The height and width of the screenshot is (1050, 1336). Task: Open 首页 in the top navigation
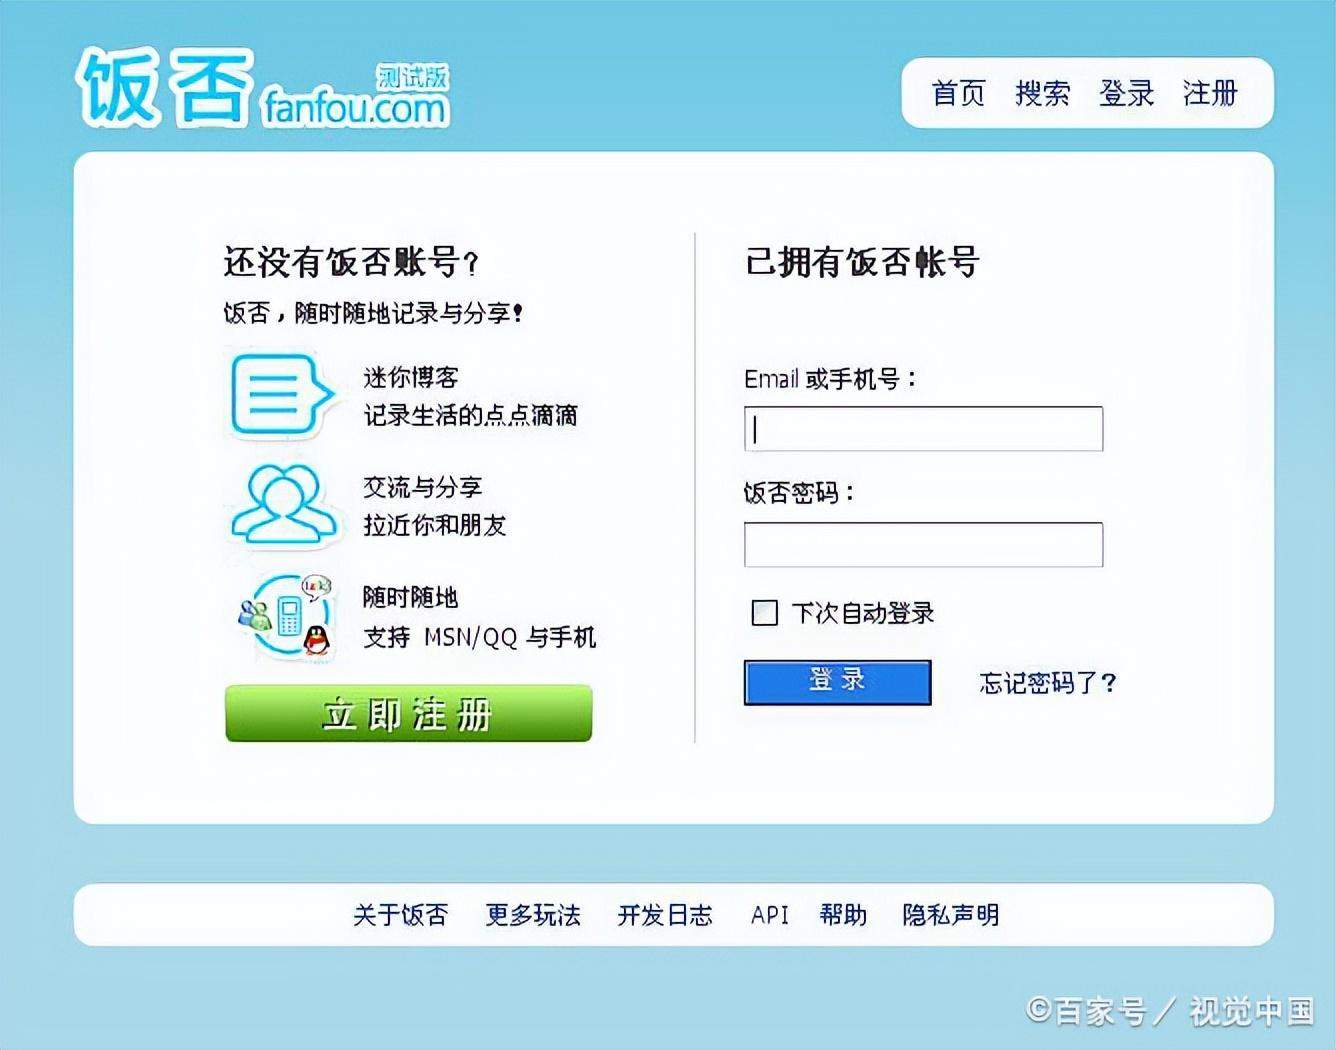[958, 93]
